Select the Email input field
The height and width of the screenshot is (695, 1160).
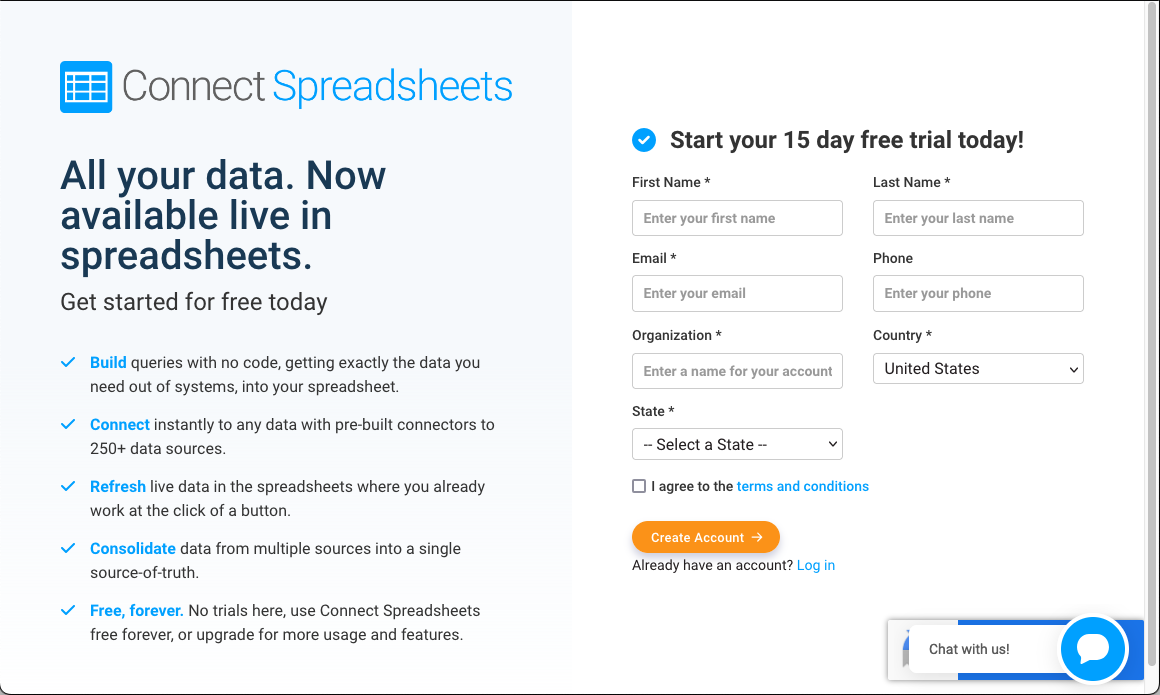(x=737, y=293)
